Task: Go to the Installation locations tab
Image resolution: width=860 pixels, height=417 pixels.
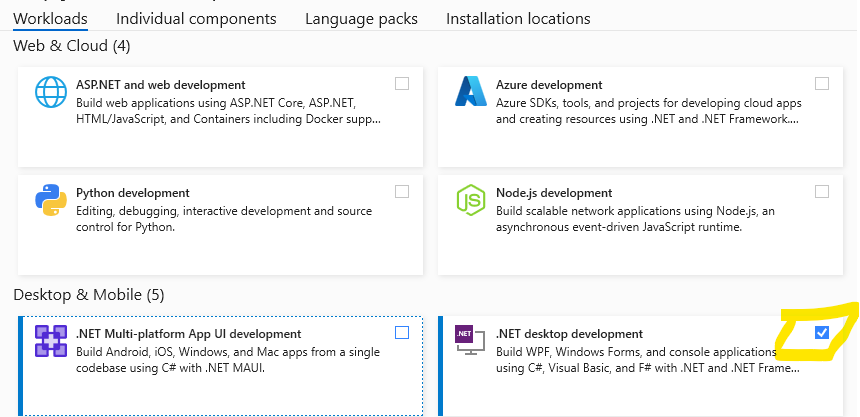Action: click(518, 19)
